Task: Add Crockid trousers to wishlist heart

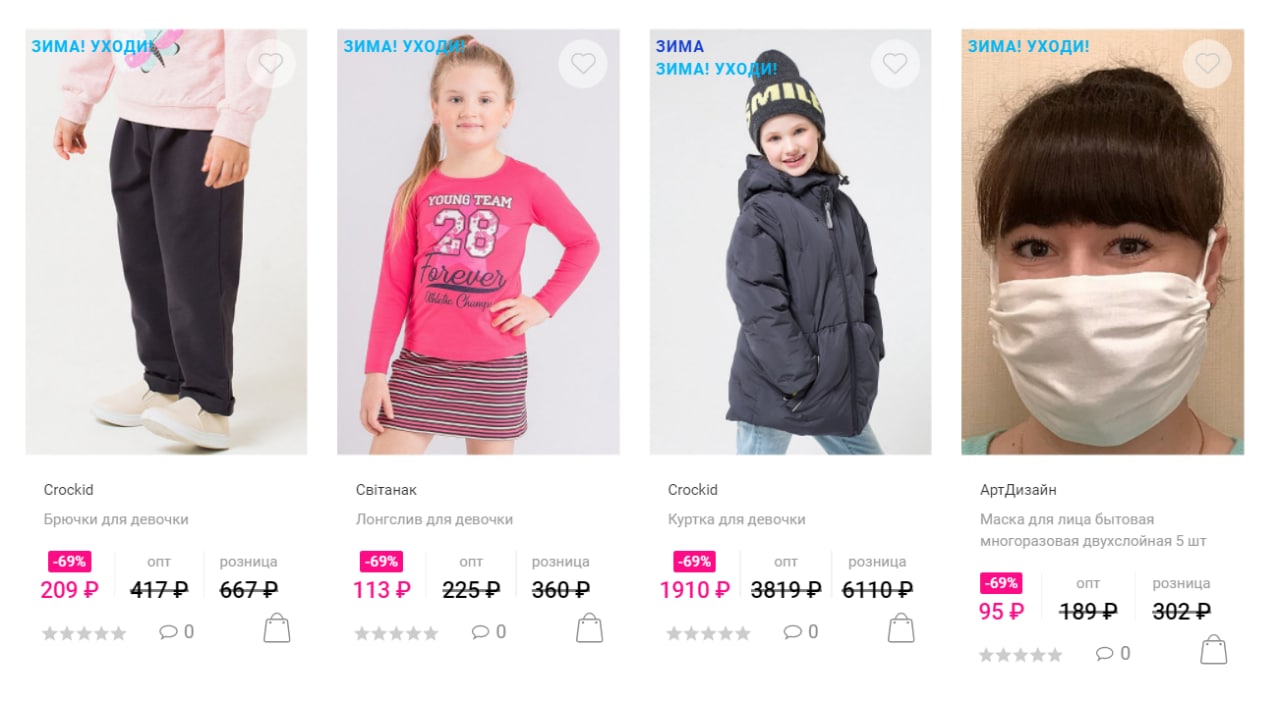Action: (271, 64)
